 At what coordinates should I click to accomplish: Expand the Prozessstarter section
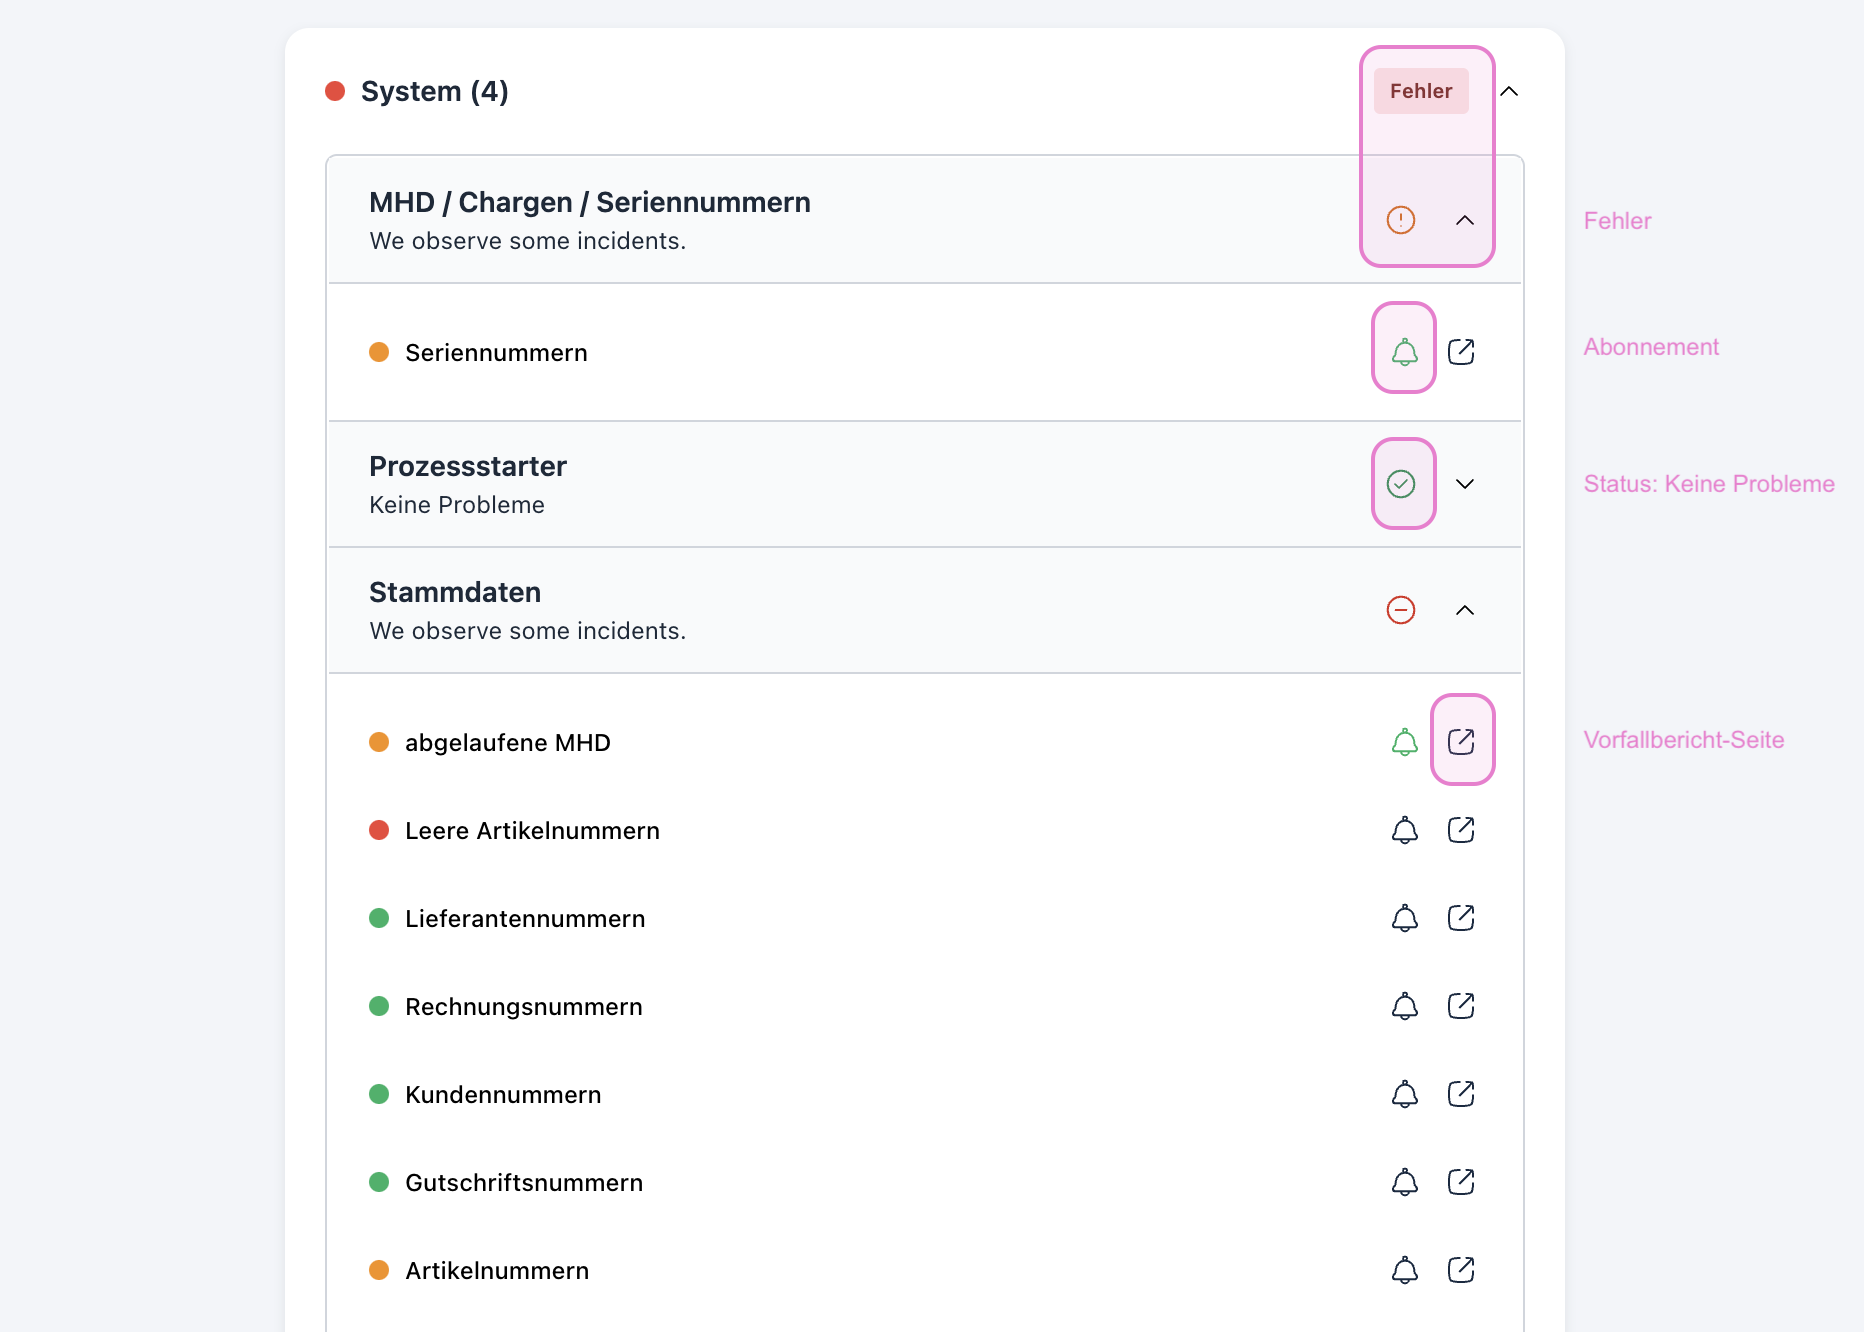point(1465,484)
